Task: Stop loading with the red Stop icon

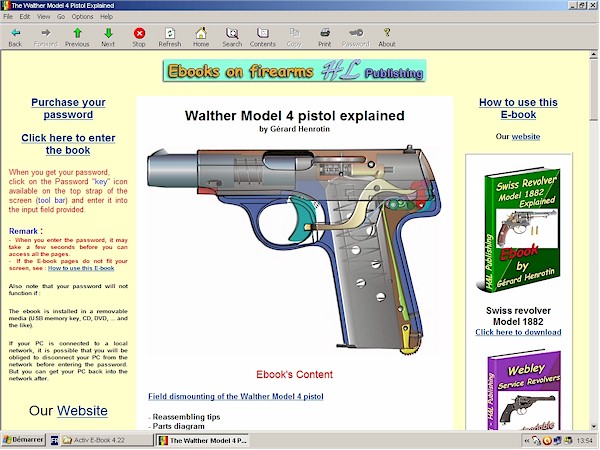Action: [x=139, y=37]
